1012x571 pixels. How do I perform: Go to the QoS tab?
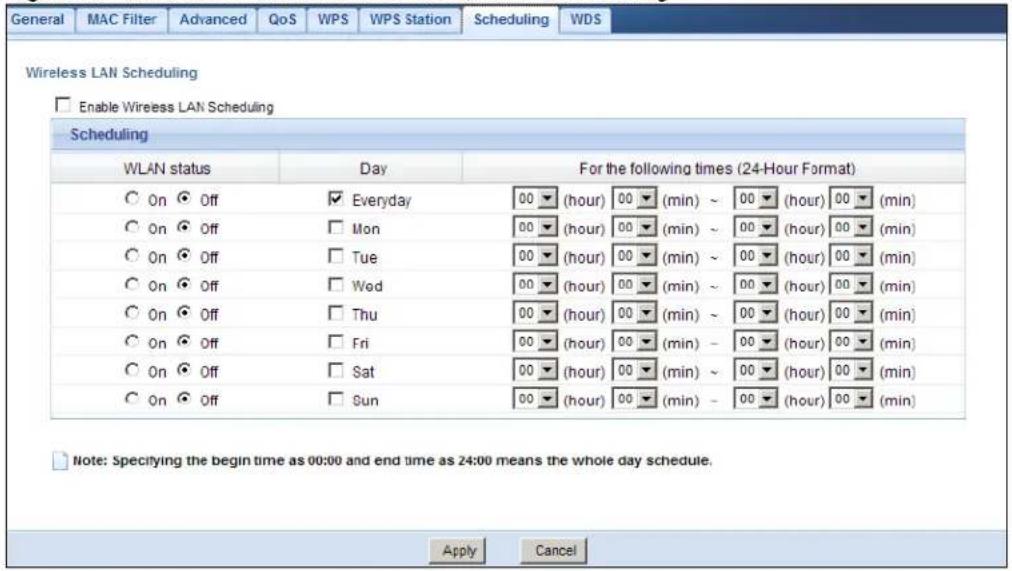282,19
